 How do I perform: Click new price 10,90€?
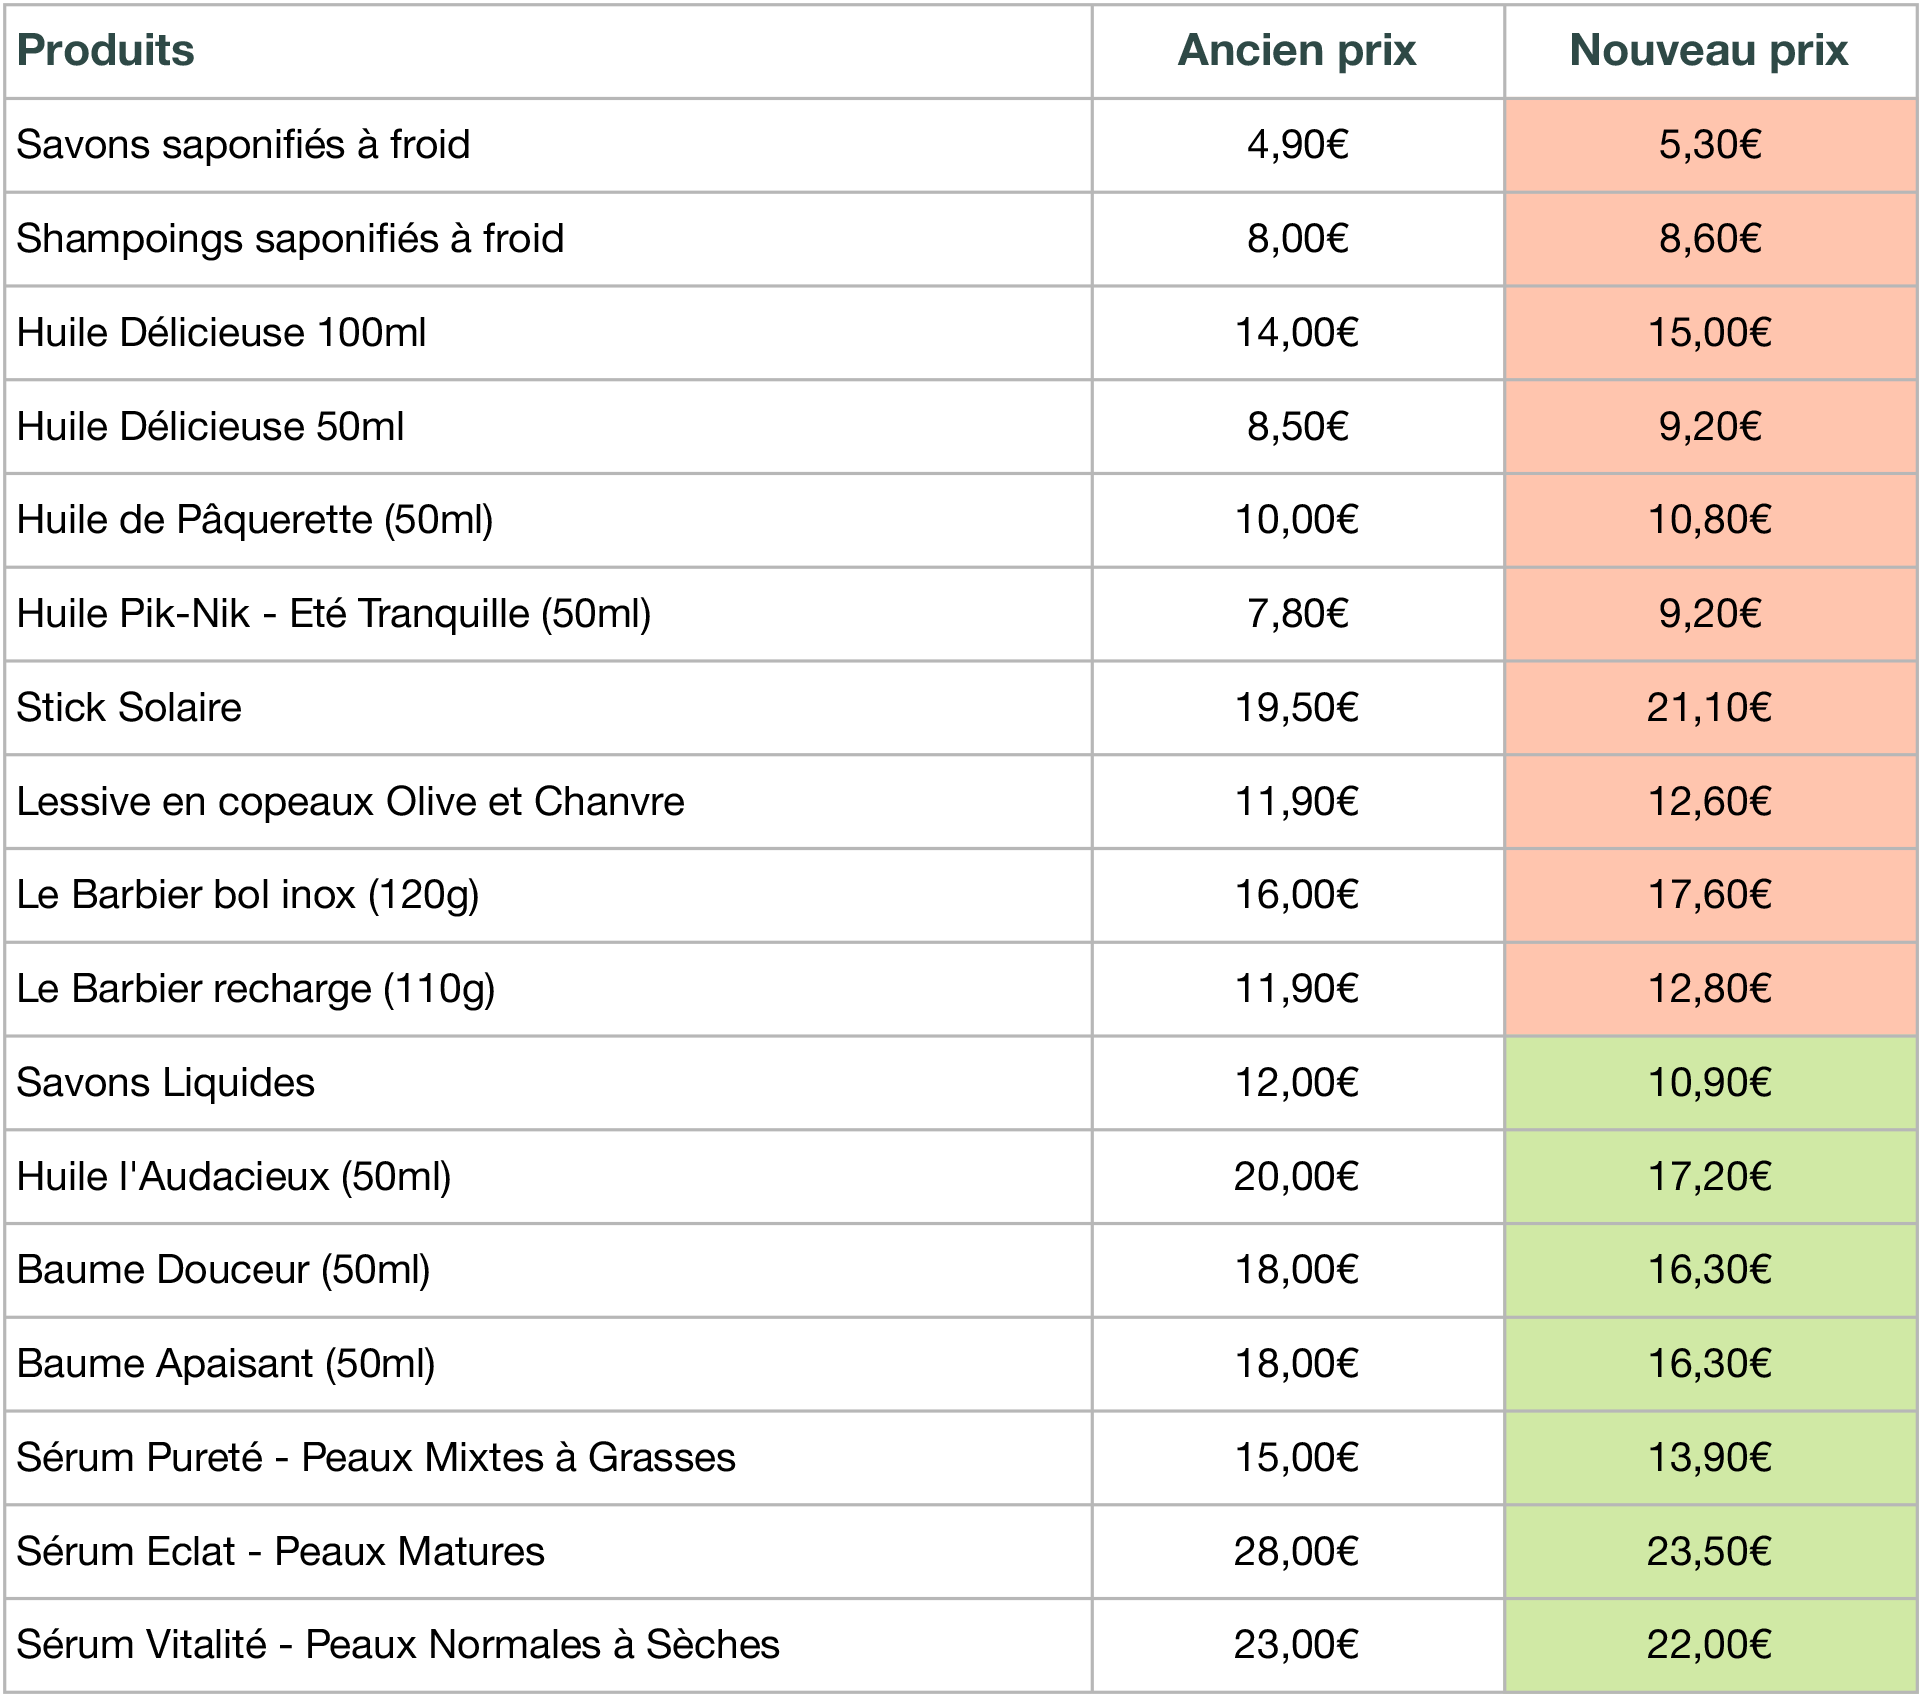tap(1709, 1083)
